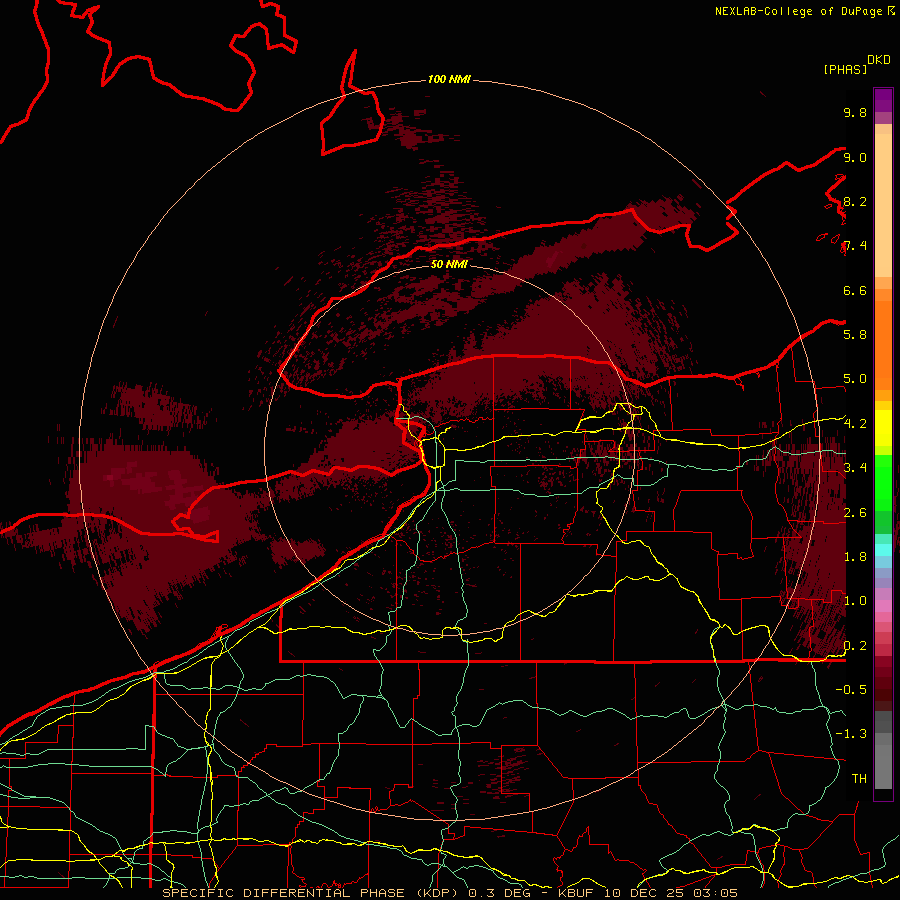Screen dimensions: 900x900
Task: Click the DKD legend label
Action: pyautogui.click(x=879, y=60)
